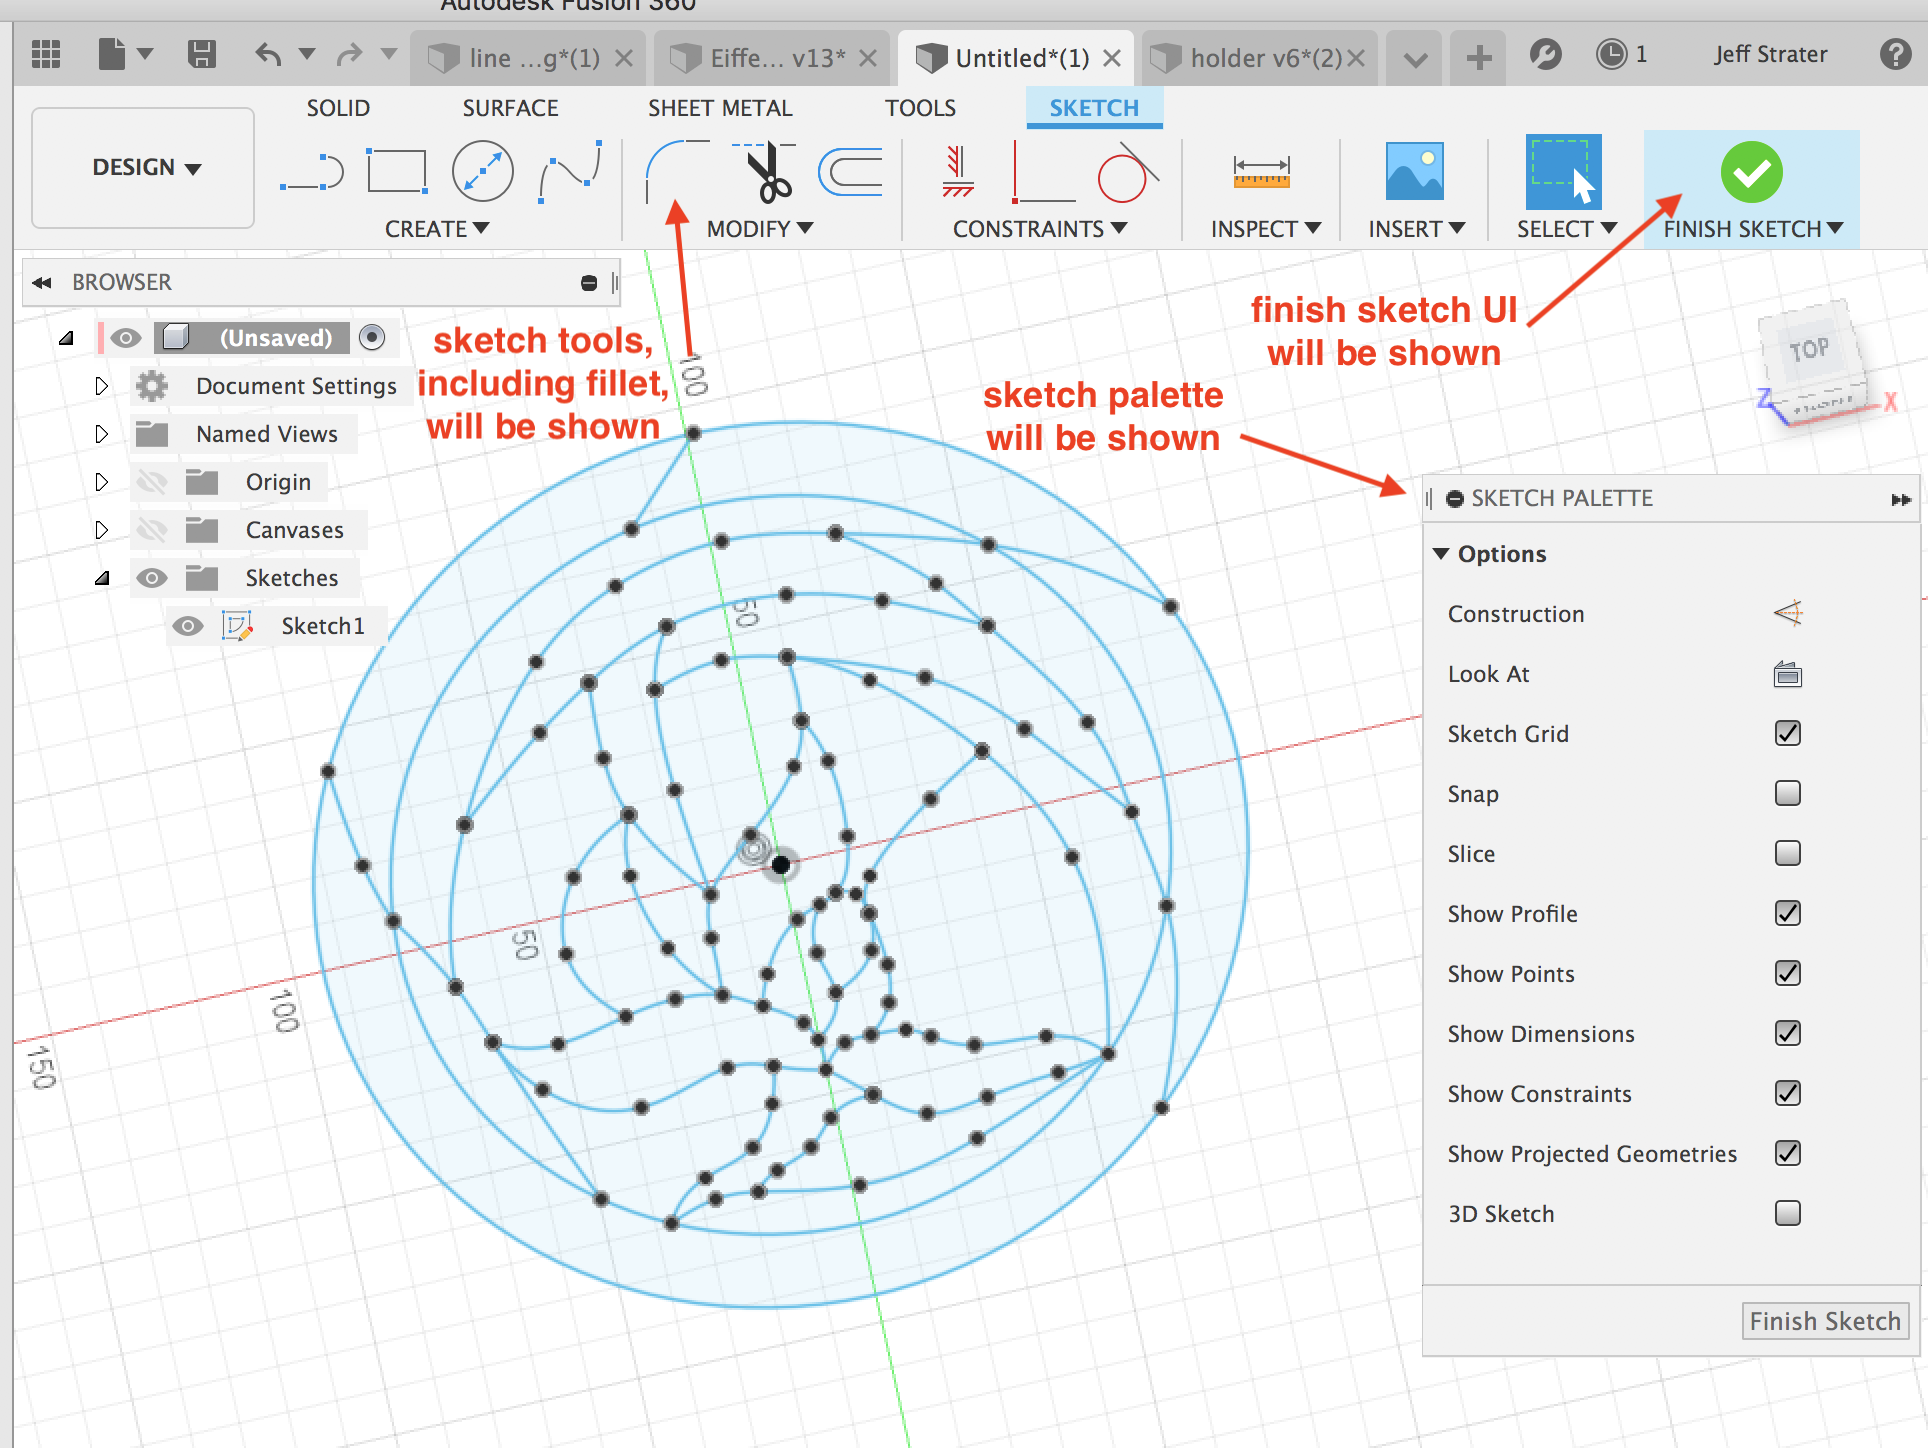Hide Sketch1 with its eye icon
Viewport: 1928px width, 1448px height.
pyautogui.click(x=188, y=626)
